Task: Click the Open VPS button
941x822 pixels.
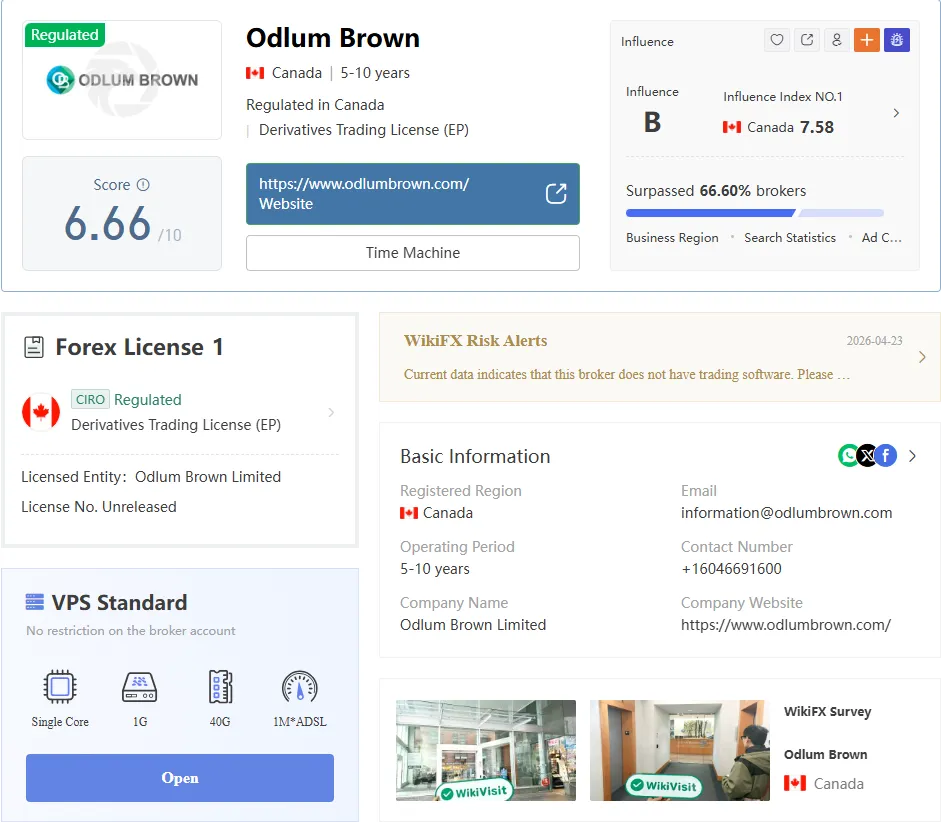Action: tap(179, 778)
